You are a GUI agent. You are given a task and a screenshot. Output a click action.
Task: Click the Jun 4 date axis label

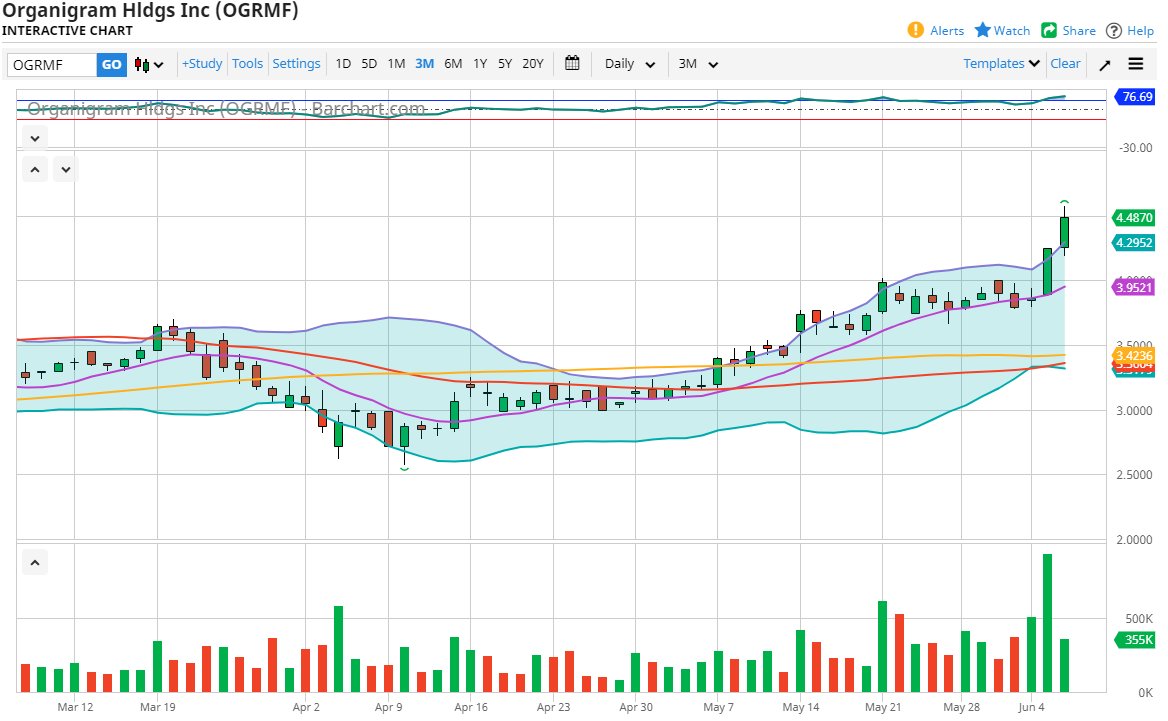click(x=1032, y=707)
